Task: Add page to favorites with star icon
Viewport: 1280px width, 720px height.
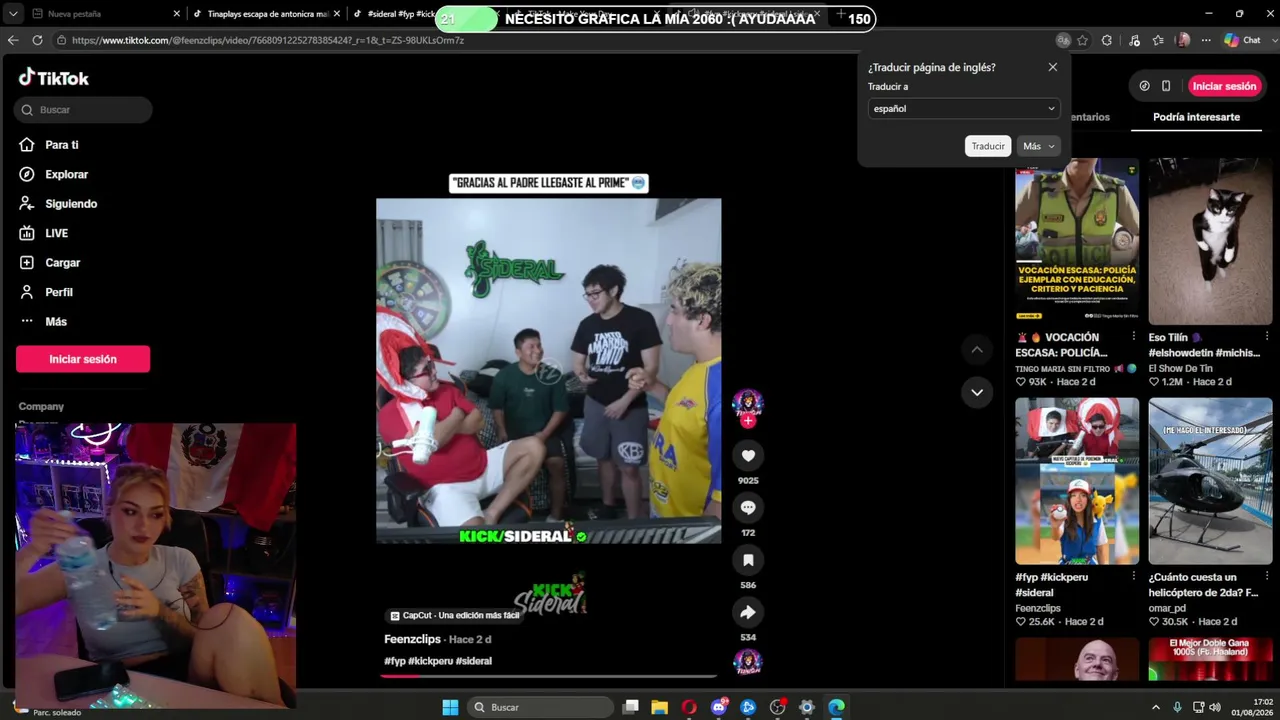Action: coord(1082,40)
